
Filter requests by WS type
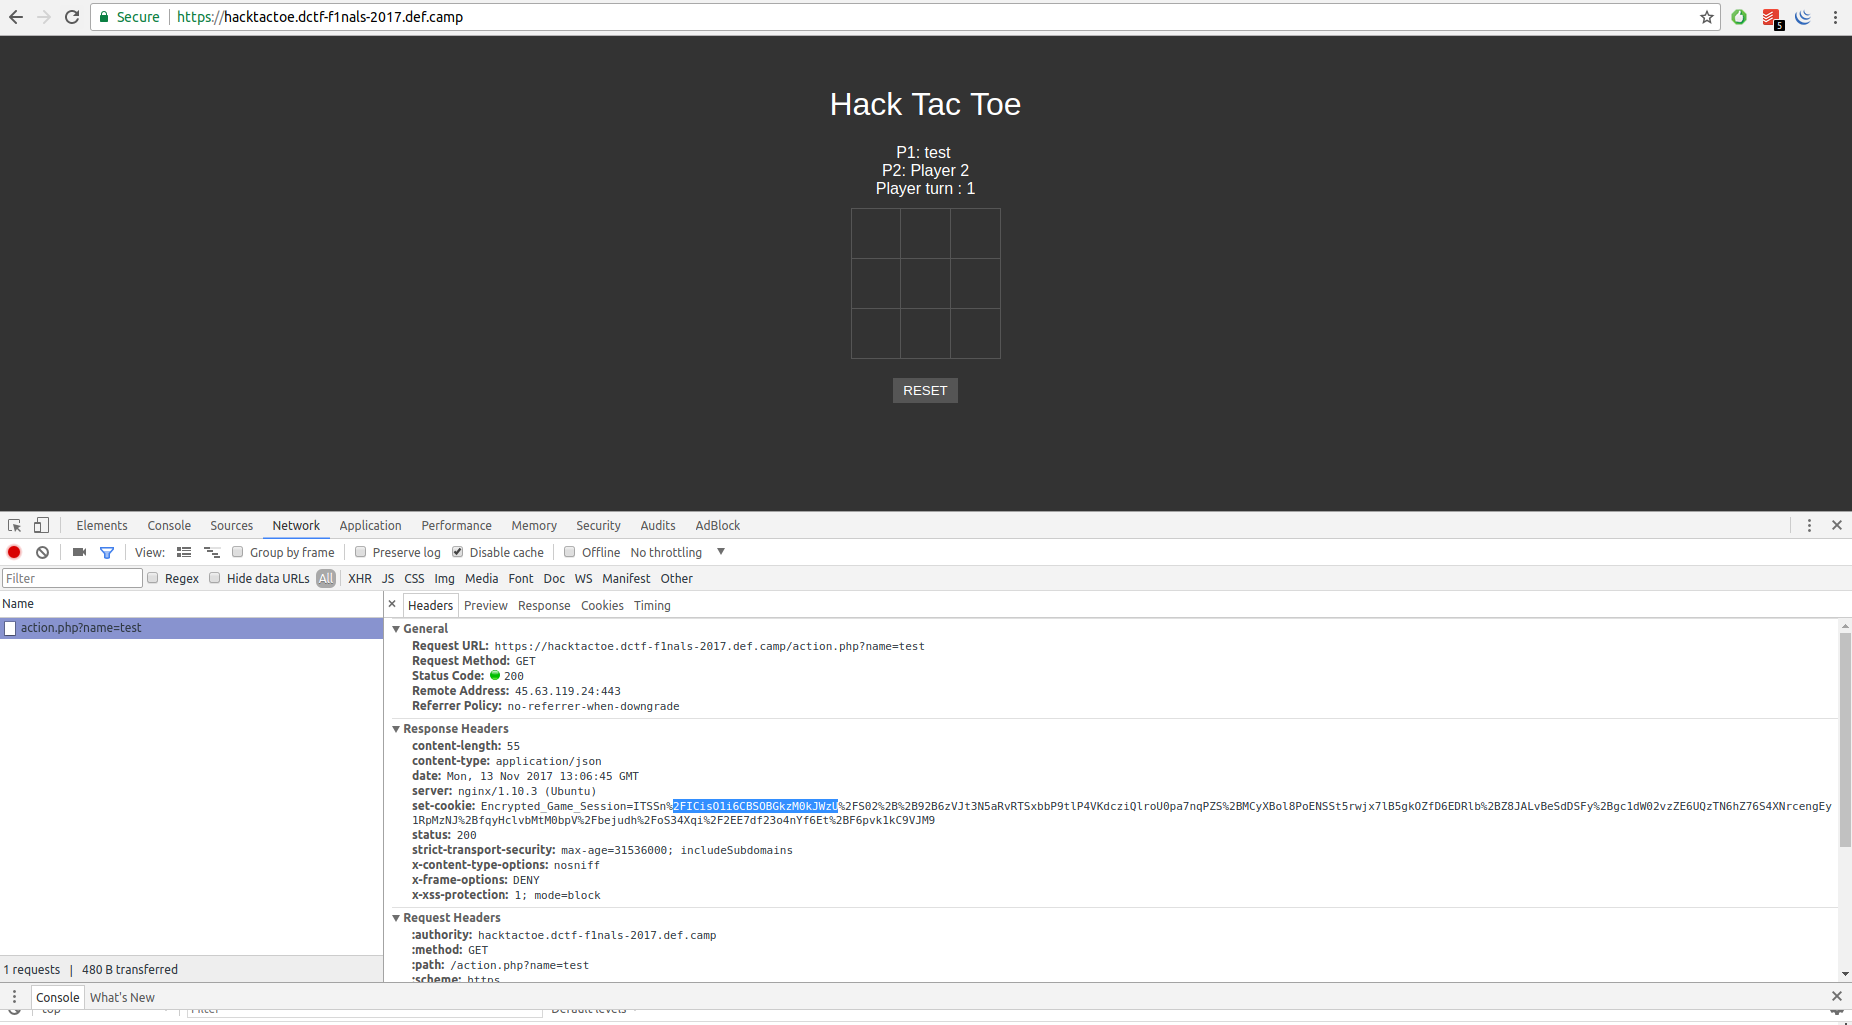click(583, 578)
